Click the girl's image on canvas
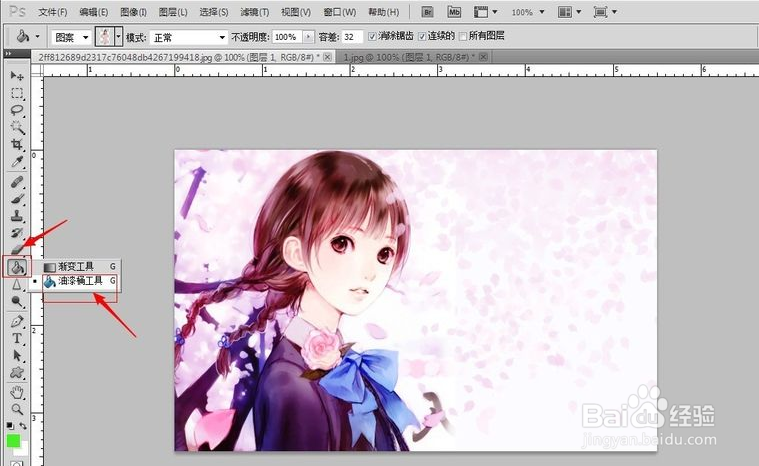This screenshot has height=466, width=759. 415,301
